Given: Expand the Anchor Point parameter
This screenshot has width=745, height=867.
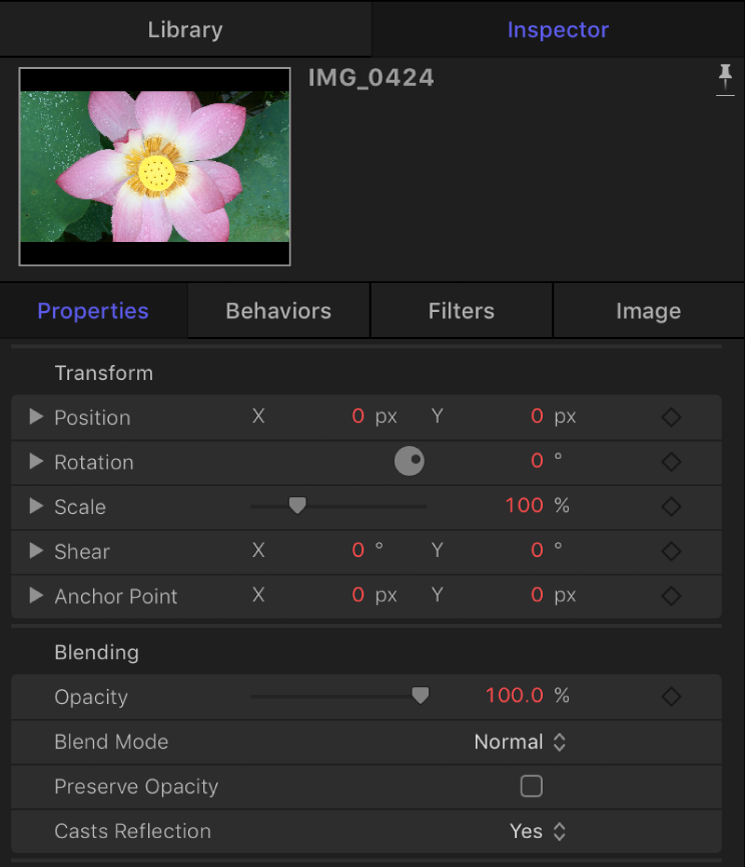Looking at the screenshot, I should point(36,595).
